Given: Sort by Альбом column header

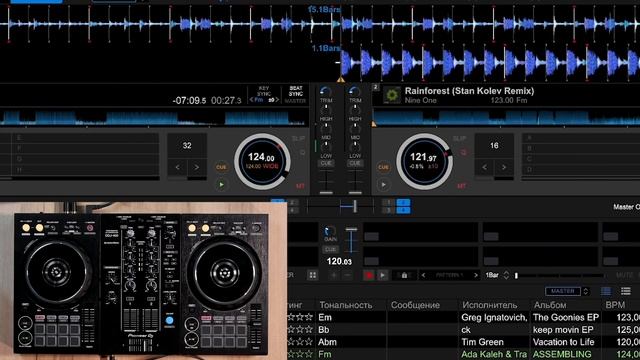Looking at the screenshot, I should (x=550, y=305).
